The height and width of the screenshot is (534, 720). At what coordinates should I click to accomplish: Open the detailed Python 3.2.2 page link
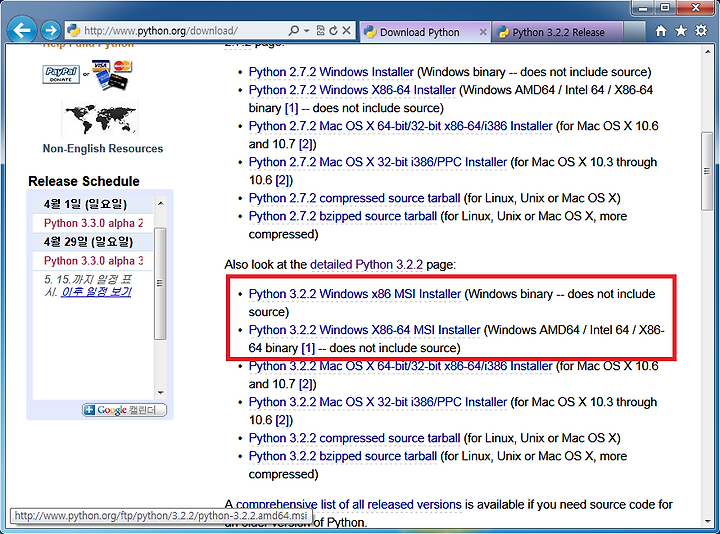coord(366,265)
